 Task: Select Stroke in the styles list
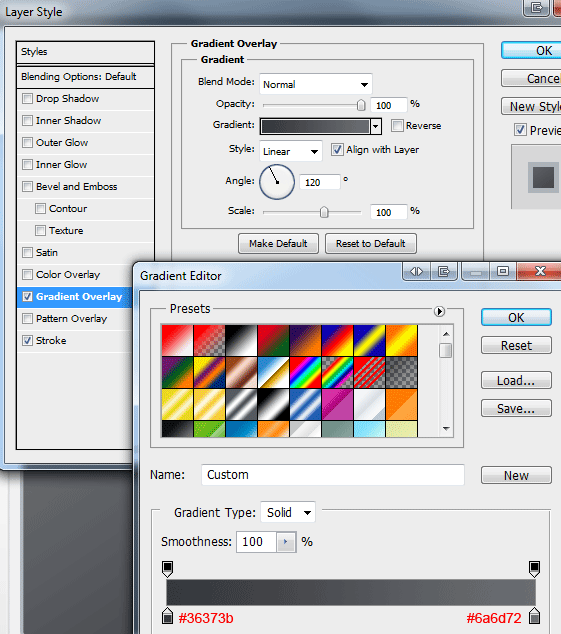[51, 340]
